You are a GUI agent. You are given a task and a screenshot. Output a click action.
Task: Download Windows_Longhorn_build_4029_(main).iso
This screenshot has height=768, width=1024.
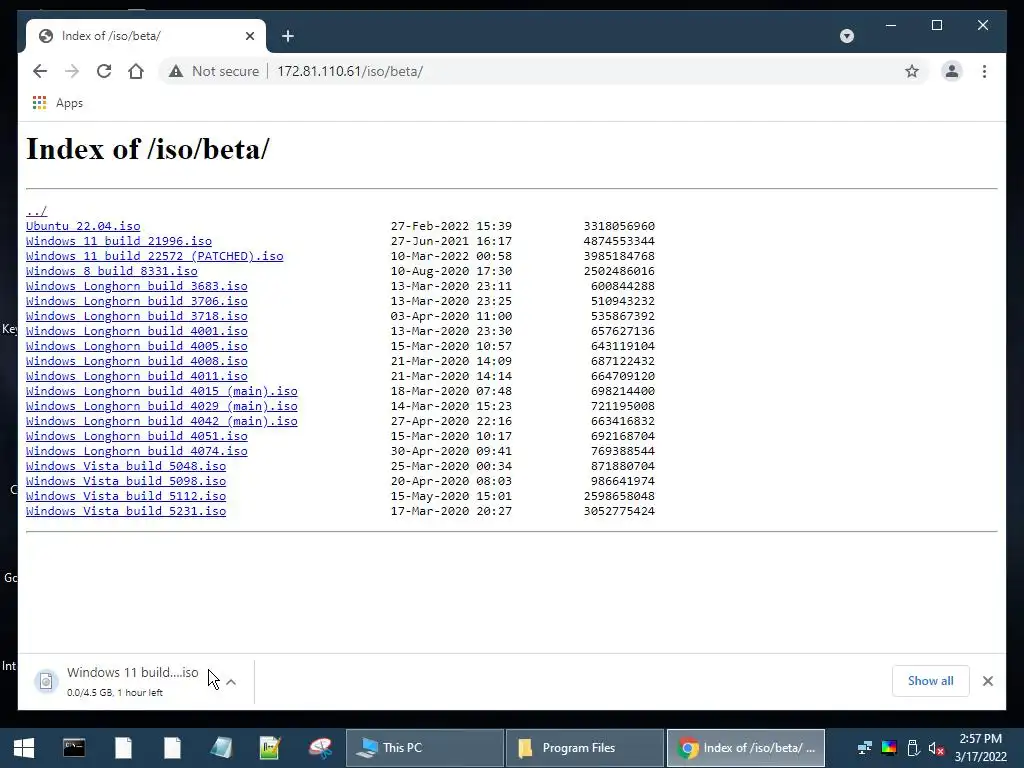[162, 406]
